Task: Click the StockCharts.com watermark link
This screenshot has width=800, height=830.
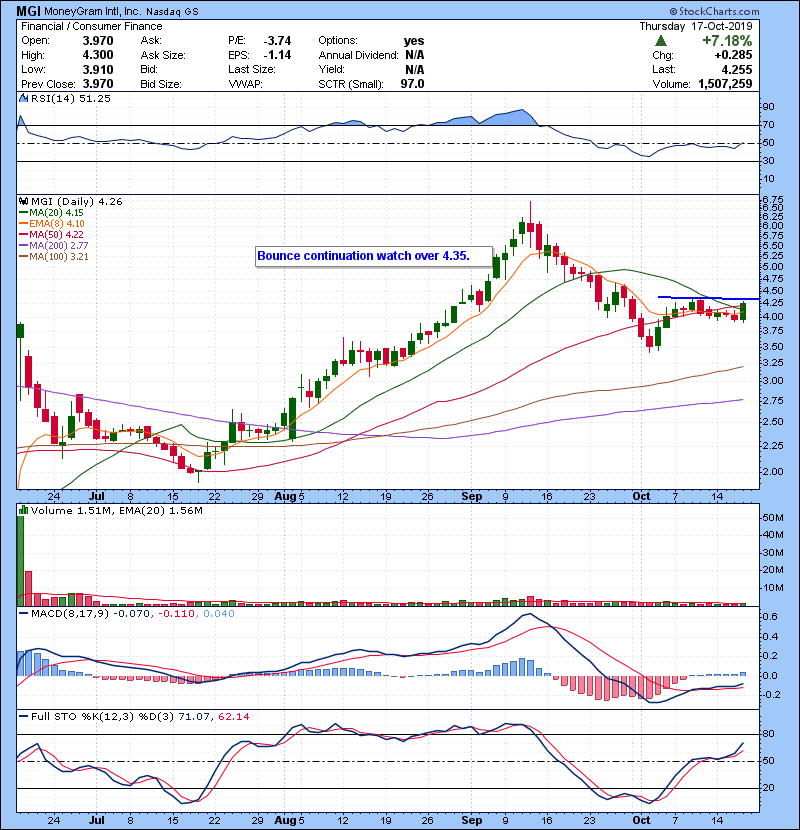Action: click(x=714, y=11)
